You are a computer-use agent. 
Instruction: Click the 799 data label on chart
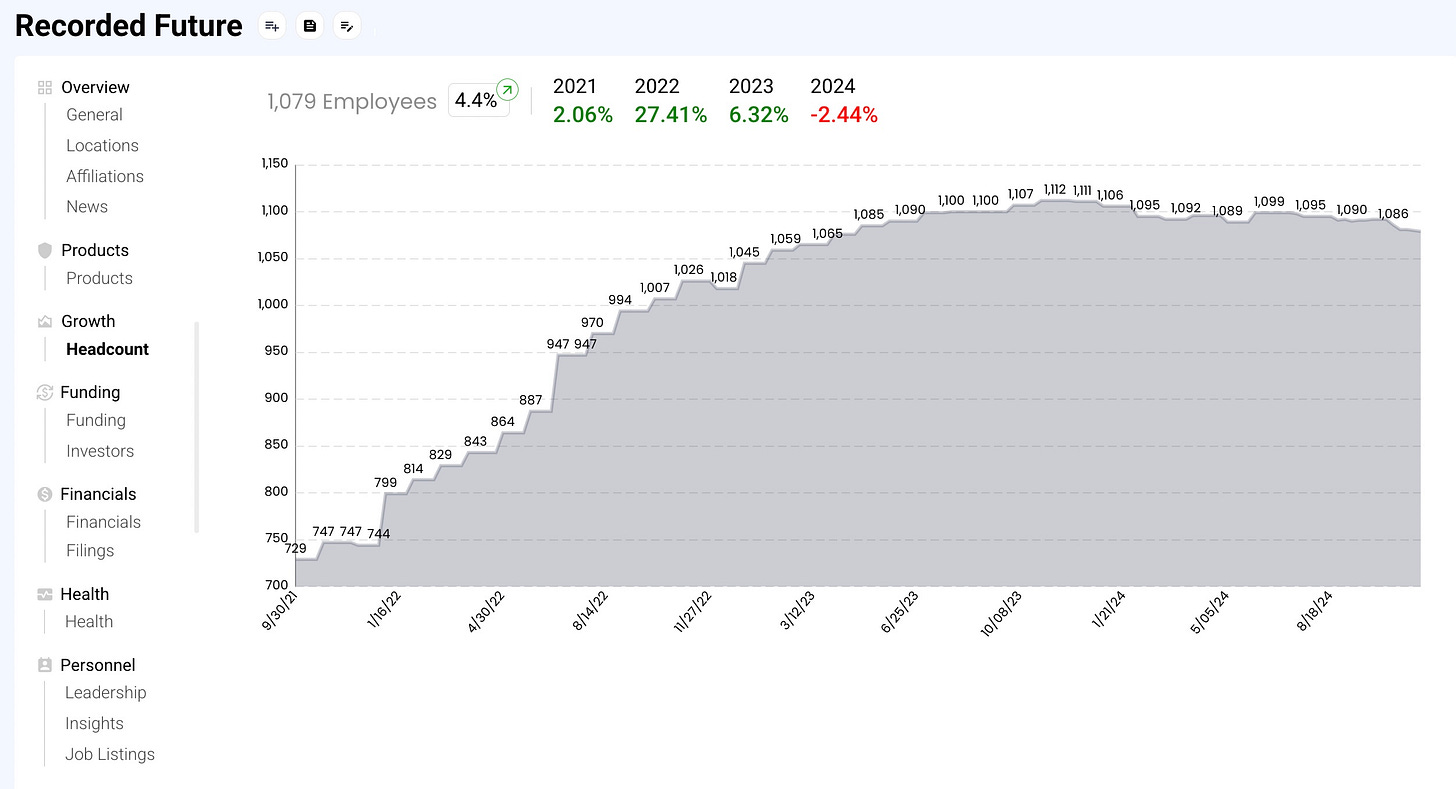click(385, 482)
